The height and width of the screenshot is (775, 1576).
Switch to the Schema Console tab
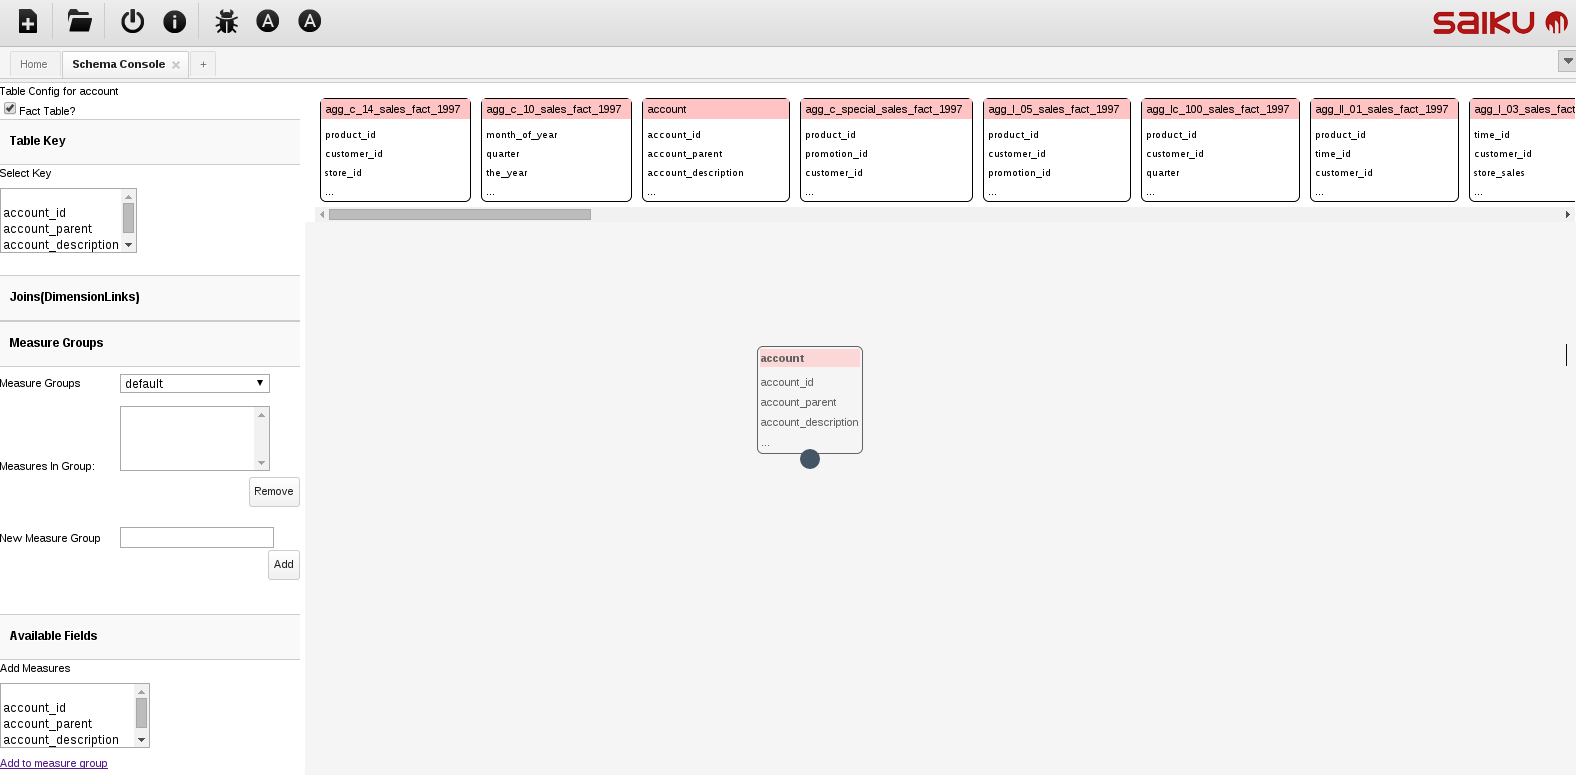tap(119, 64)
